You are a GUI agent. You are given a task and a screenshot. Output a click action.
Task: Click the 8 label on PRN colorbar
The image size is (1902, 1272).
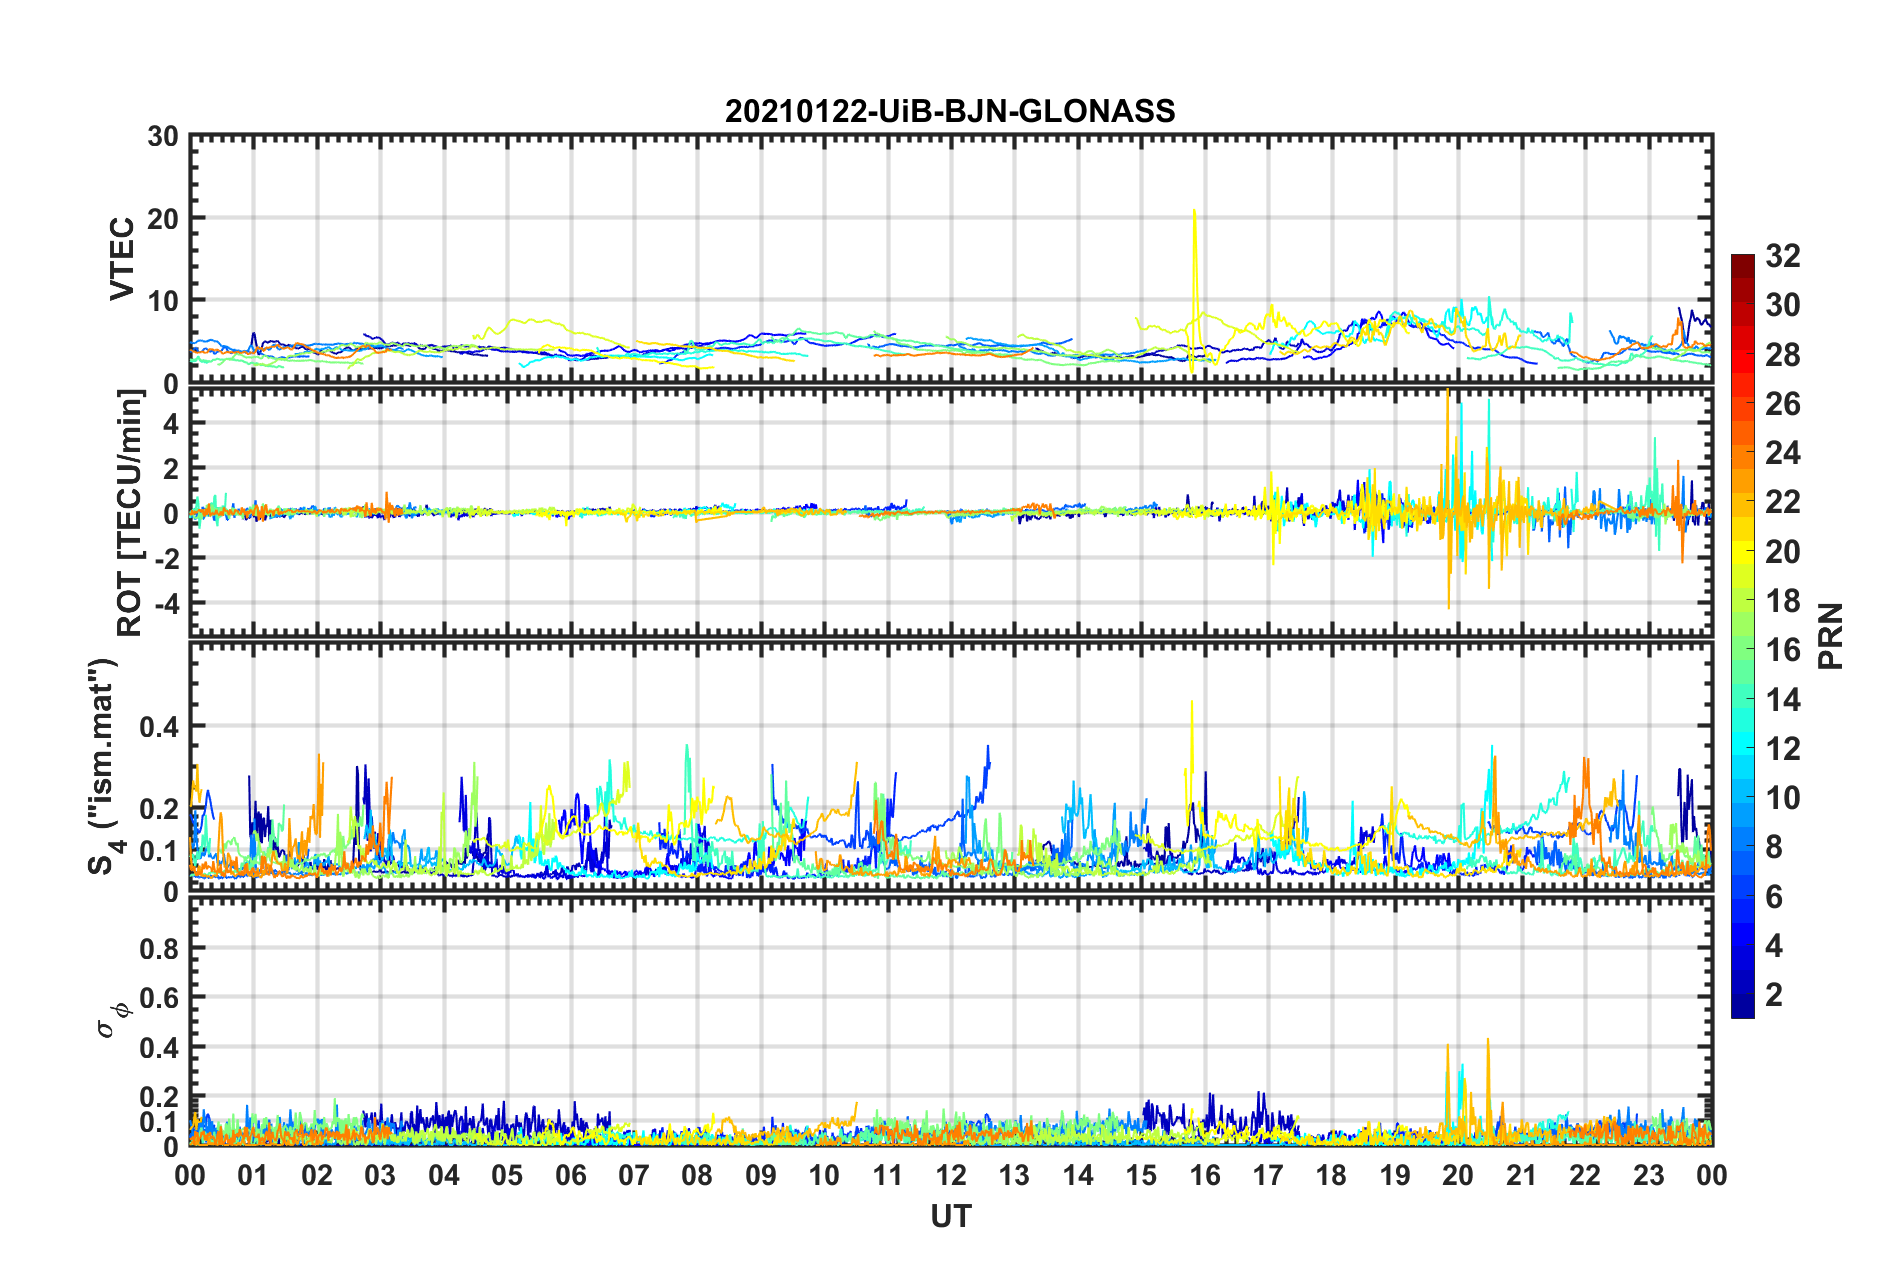(1774, 847)
